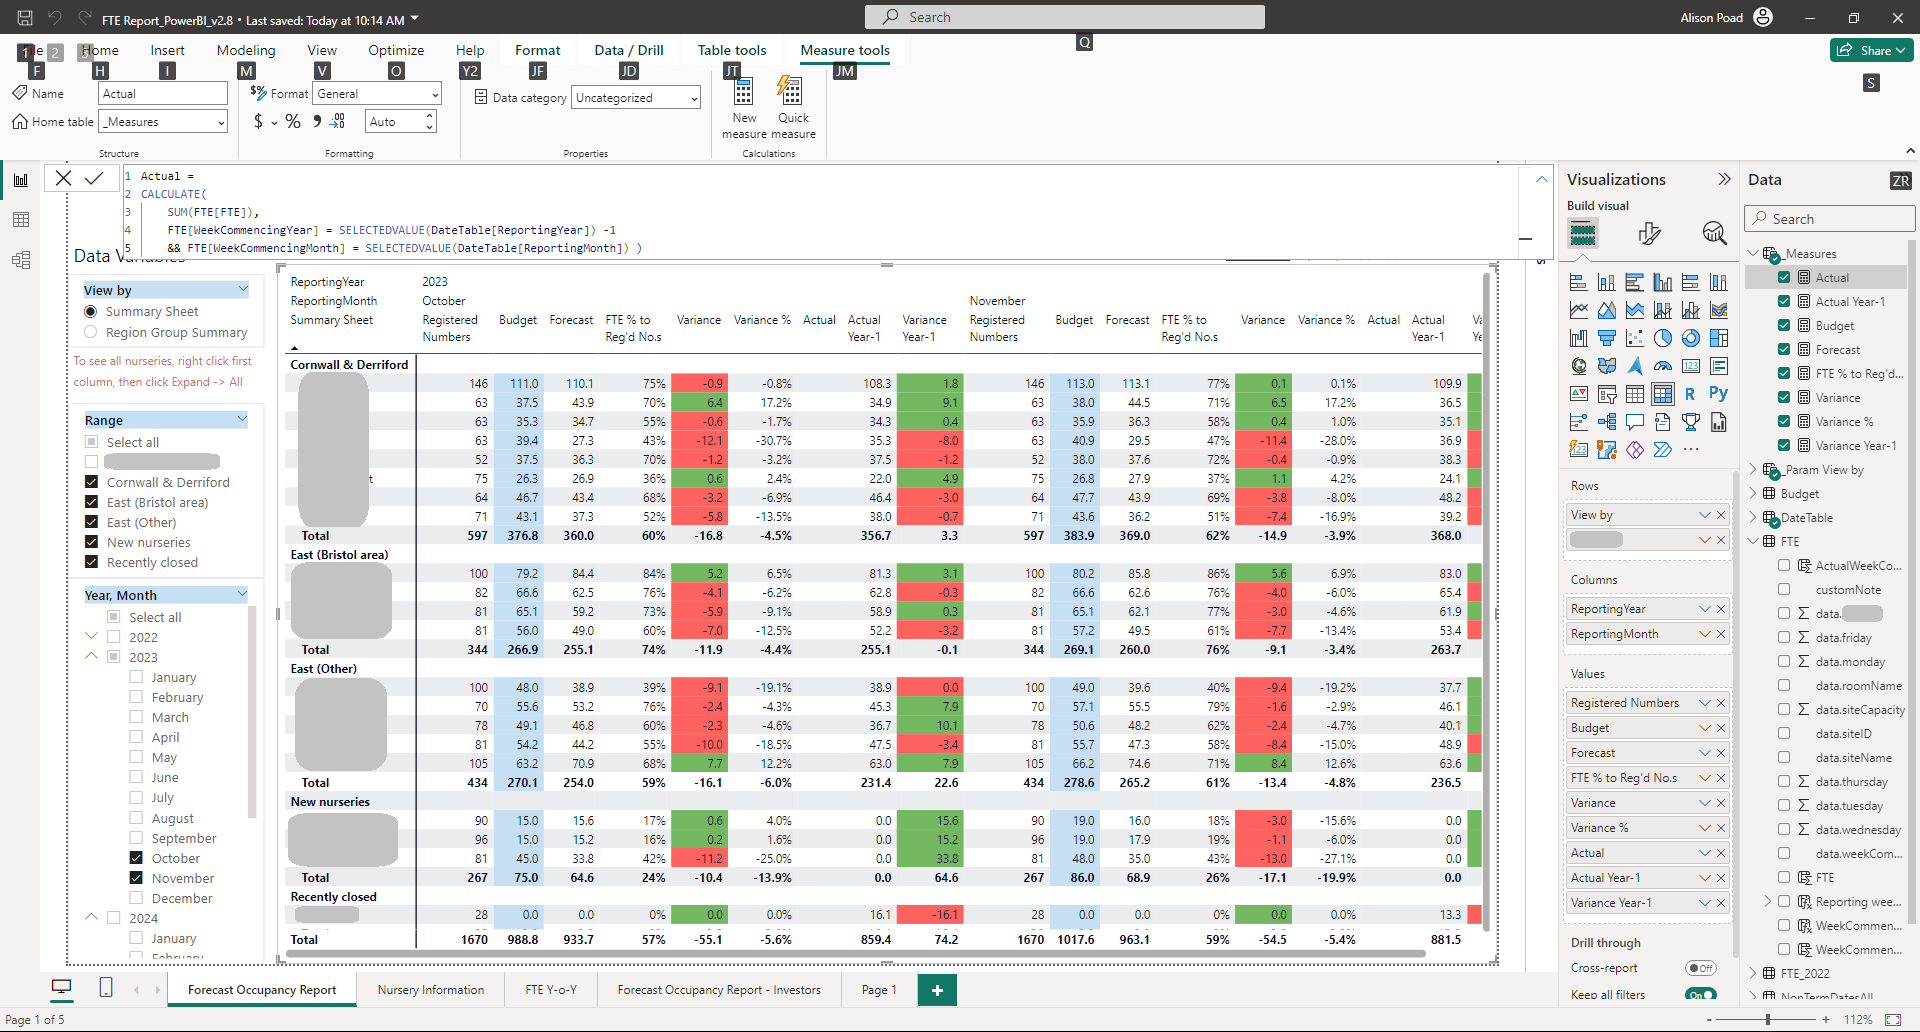The width and height of the screenshot is (1920, 1032).
Task: Select the Treemap visual
Action: pos(1718,338)
